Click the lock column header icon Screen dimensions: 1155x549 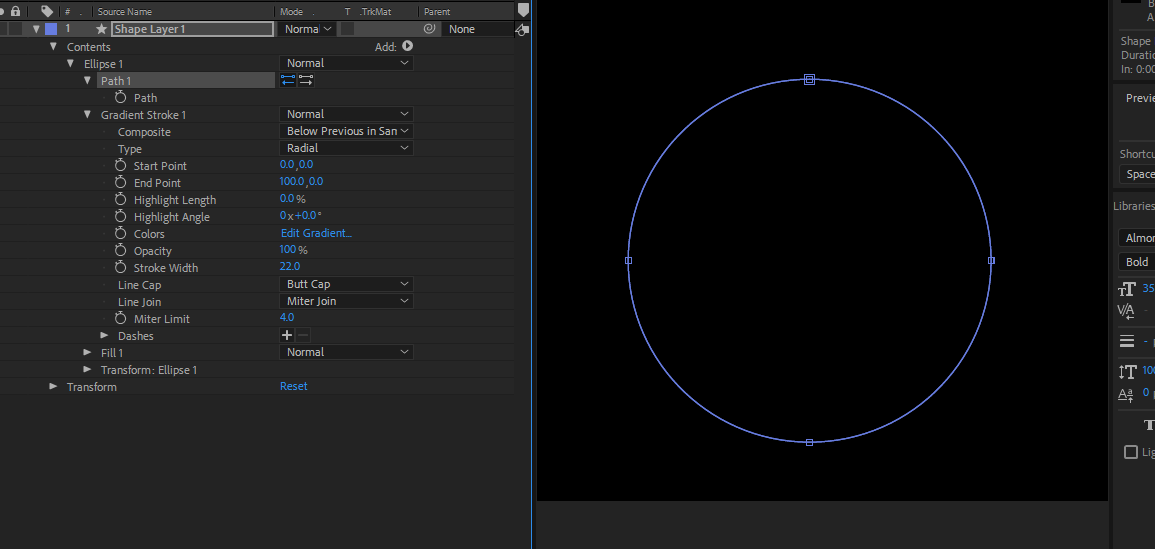15,11
